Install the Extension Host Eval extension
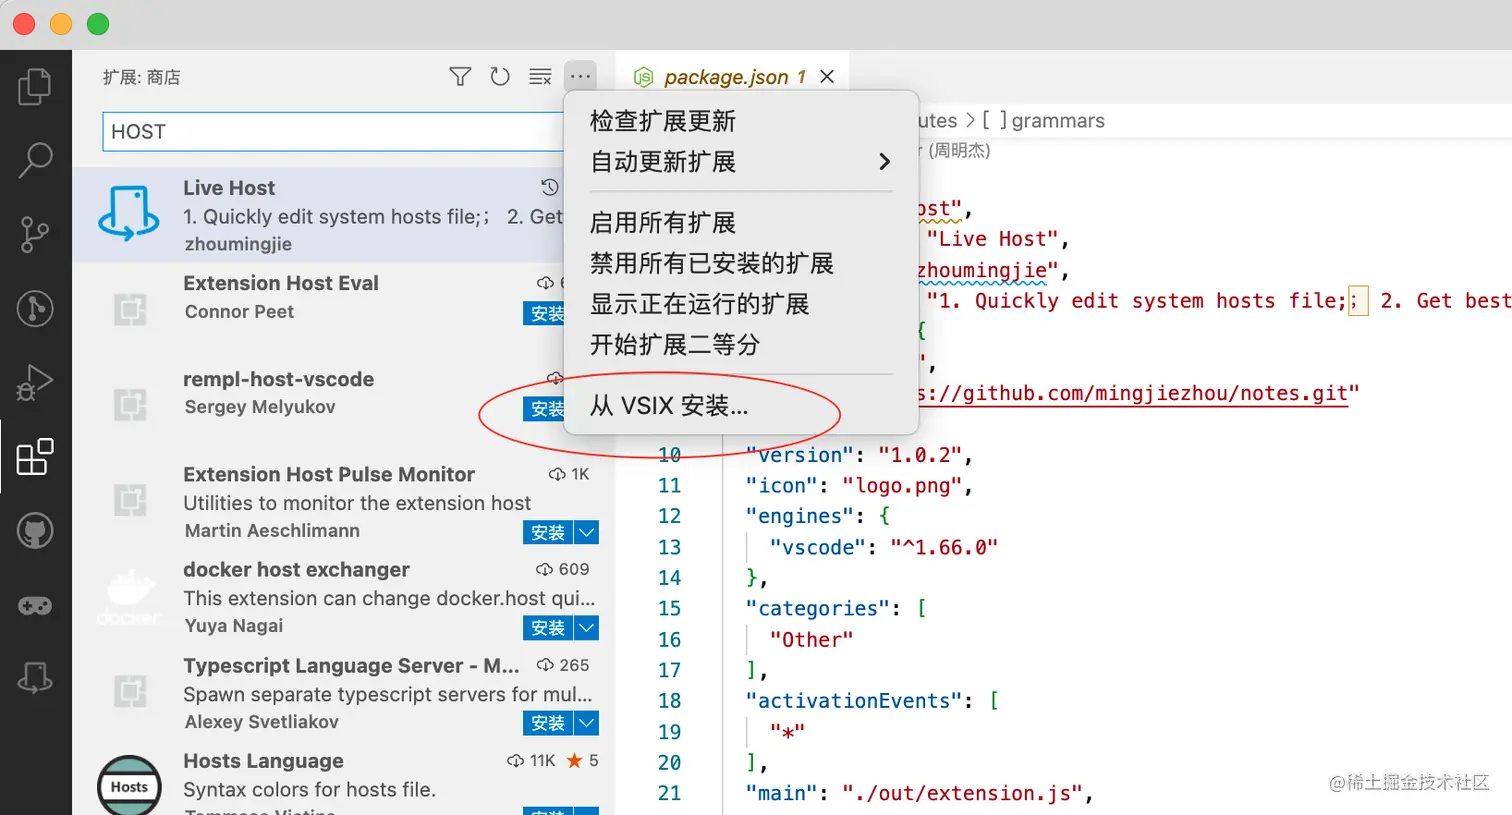Screen dimensions: 1512x815 tap(544, 314)
